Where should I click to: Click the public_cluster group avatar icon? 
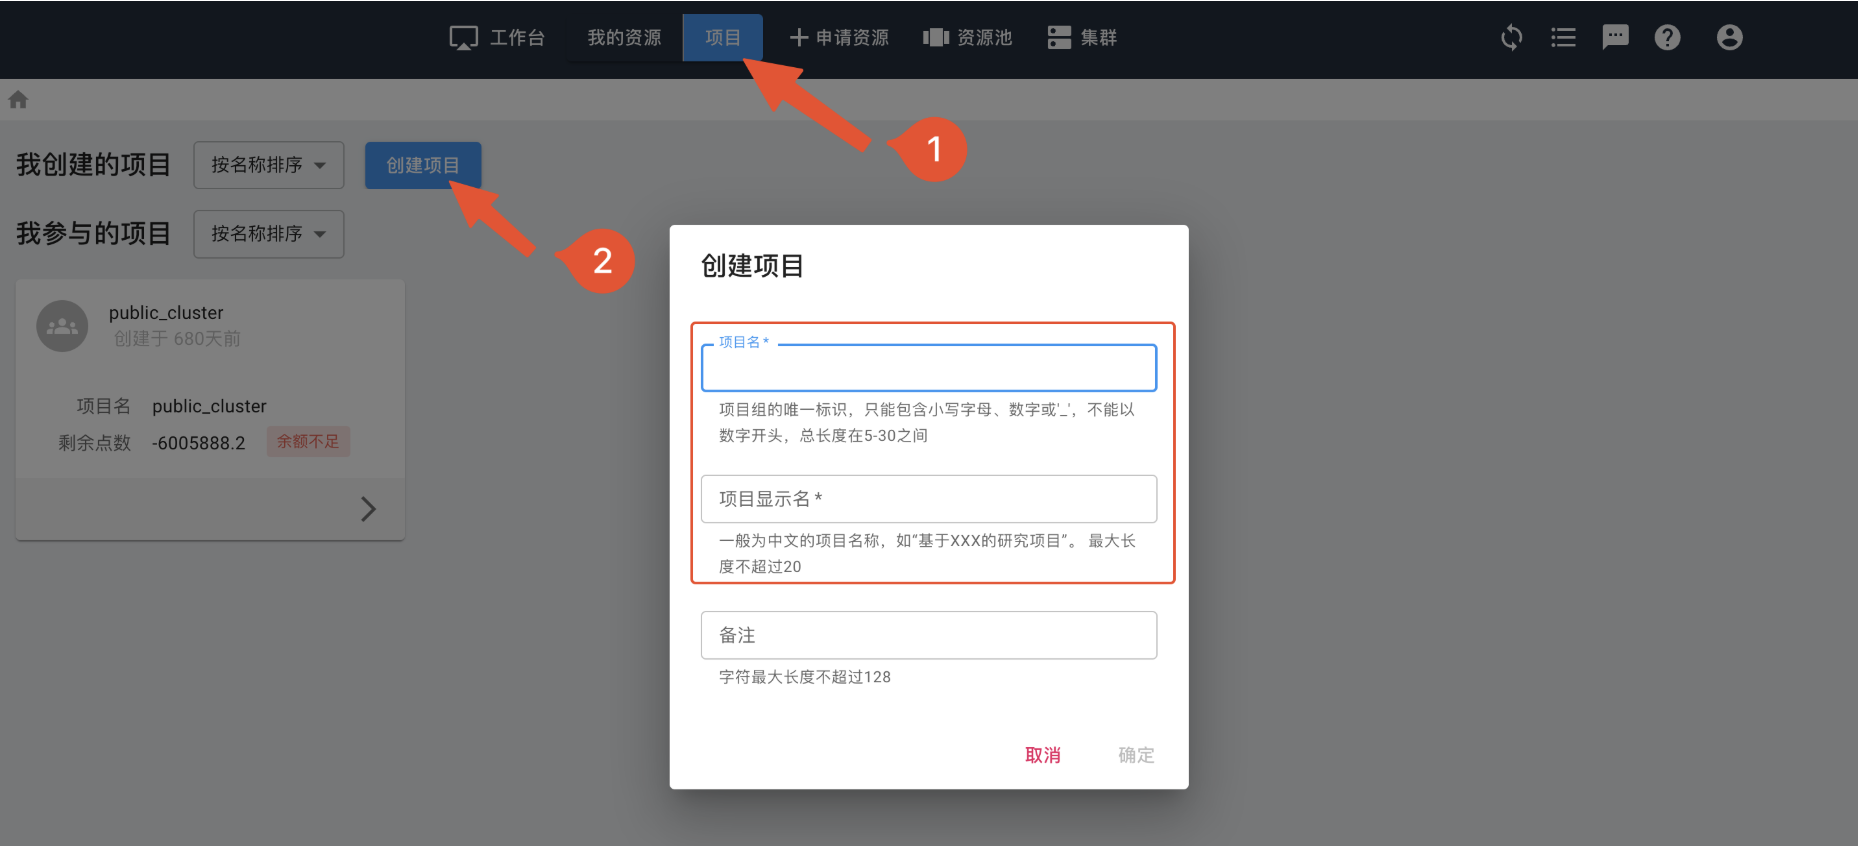pos(62,326)
